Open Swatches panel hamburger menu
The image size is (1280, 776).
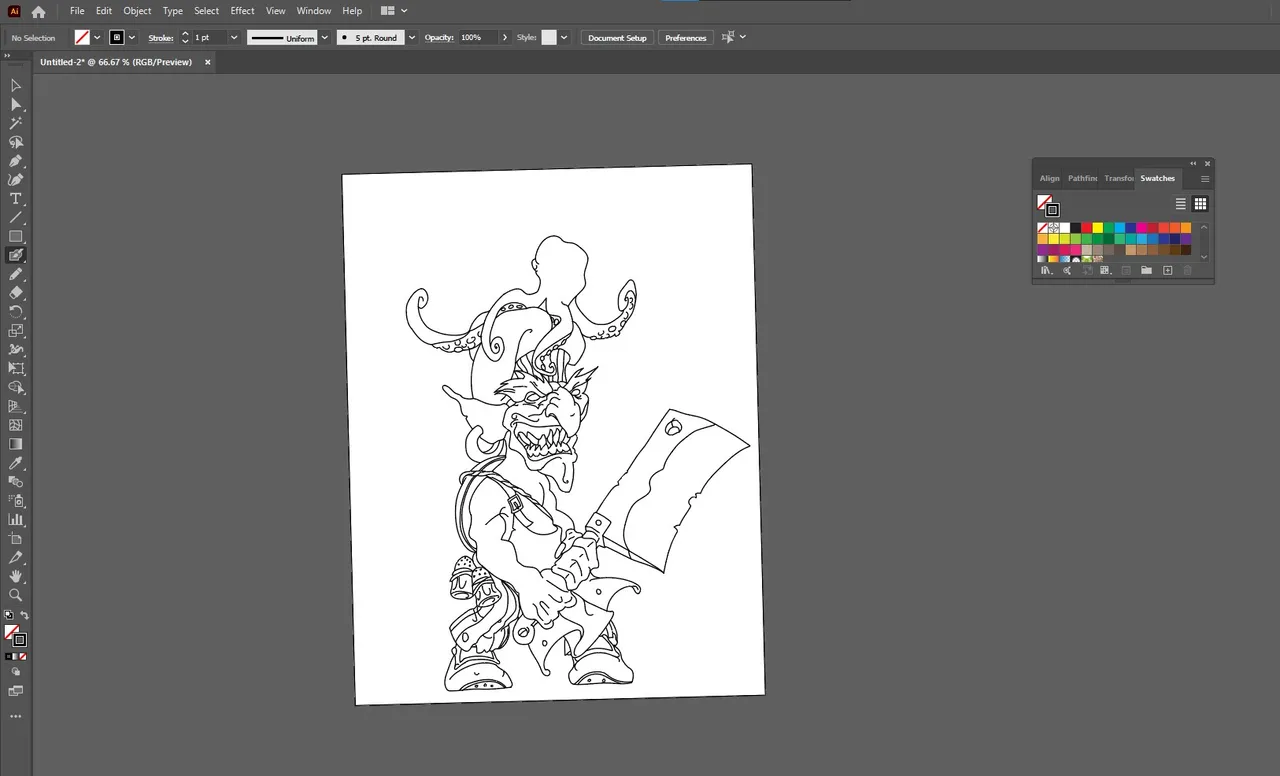click(1205, 179)
